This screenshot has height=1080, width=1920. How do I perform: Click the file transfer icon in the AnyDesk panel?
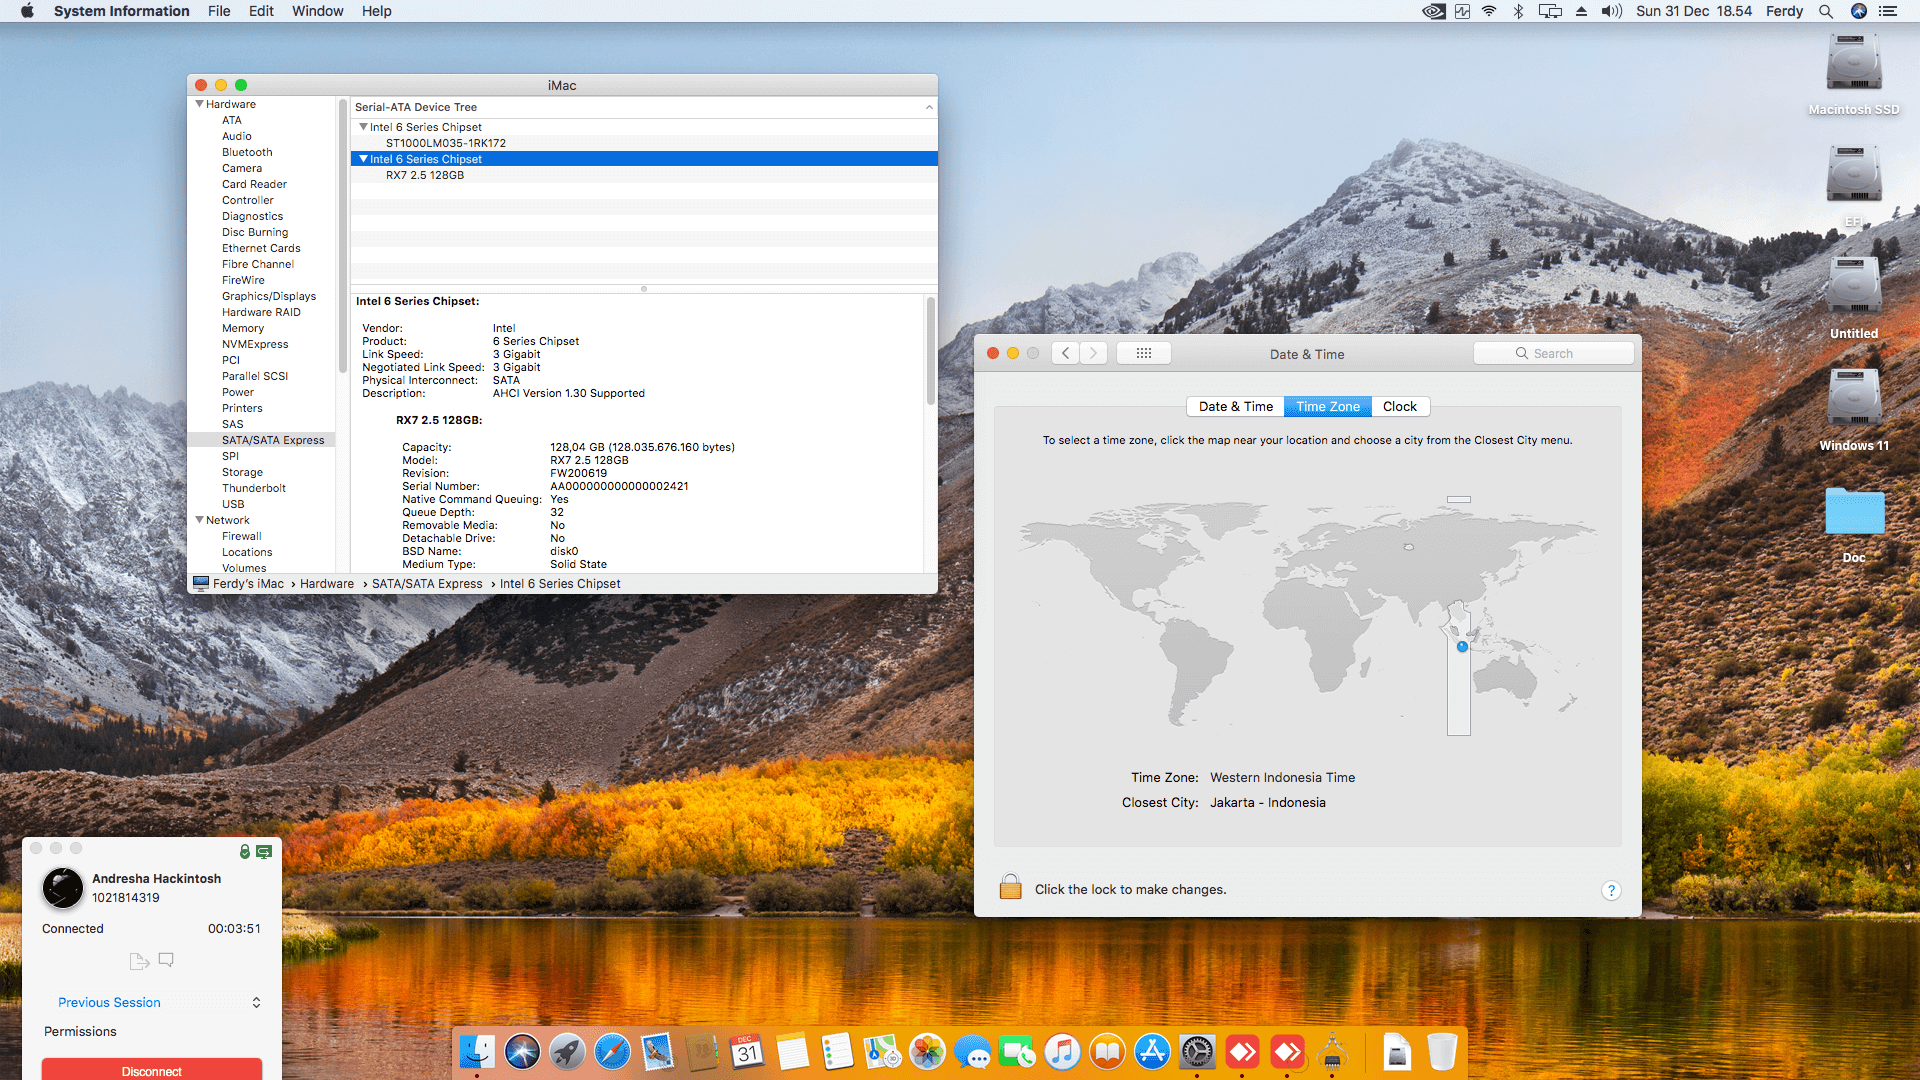click(139, 960)
